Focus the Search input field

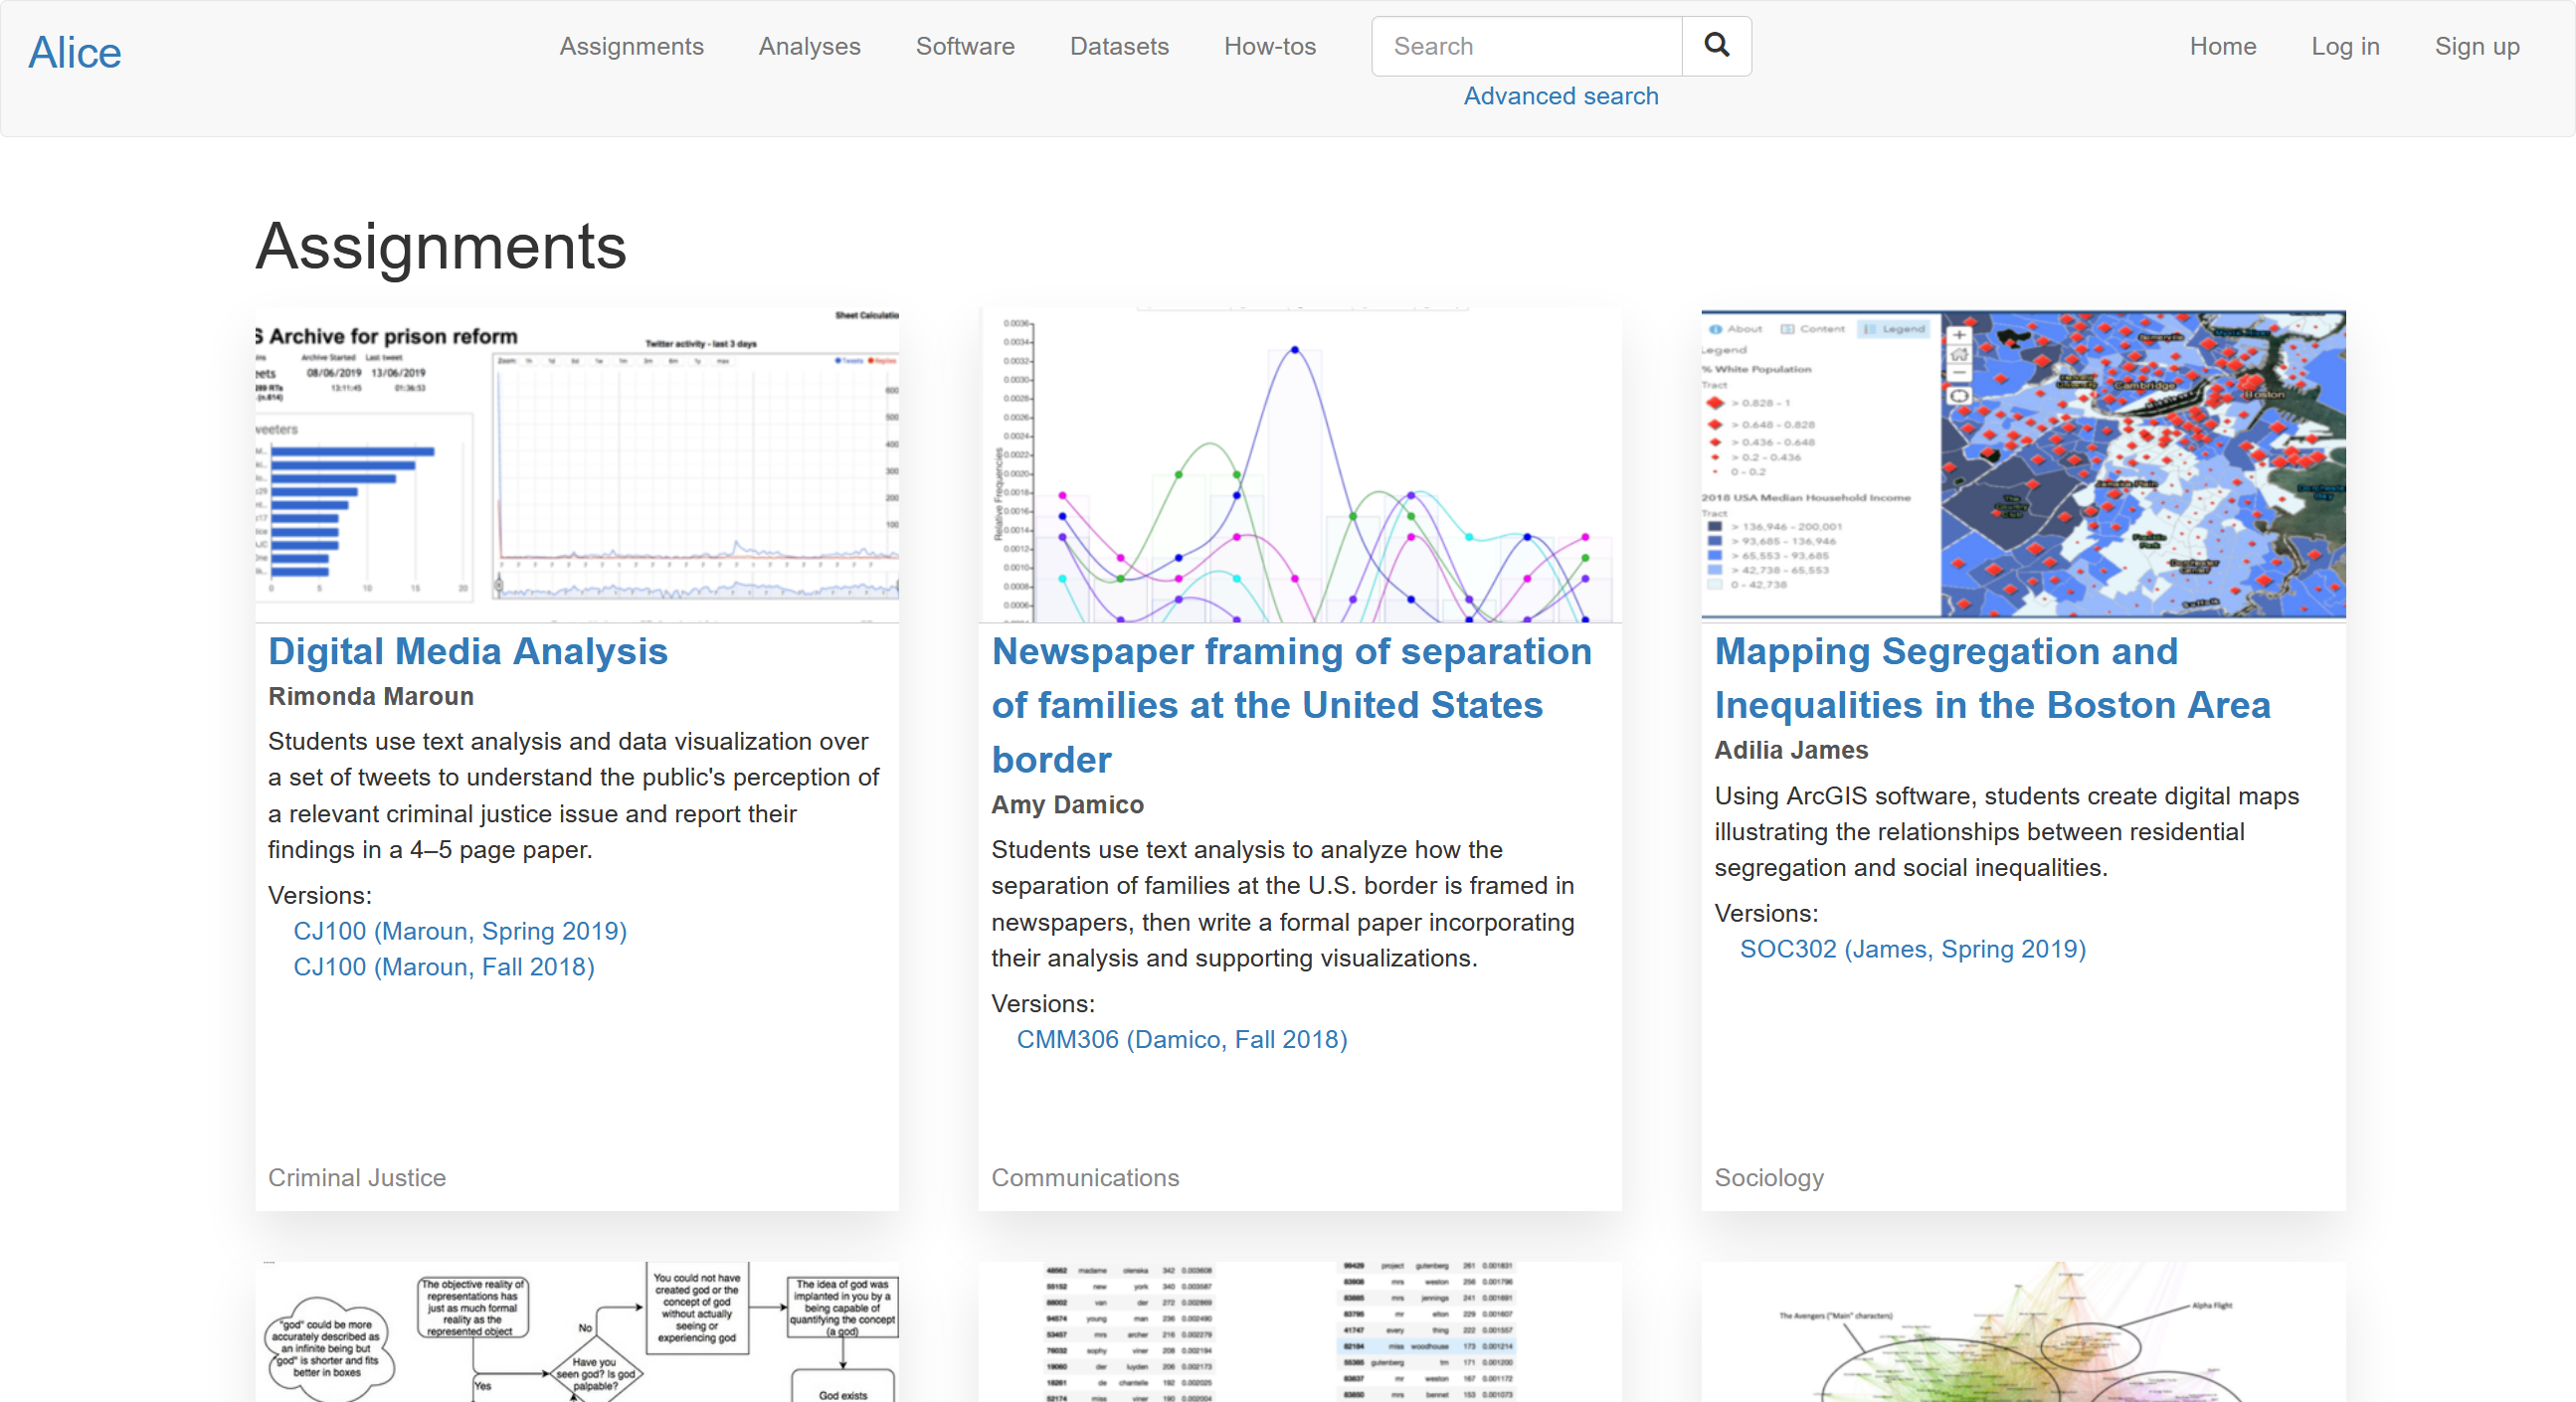[x=1526, y=46]
